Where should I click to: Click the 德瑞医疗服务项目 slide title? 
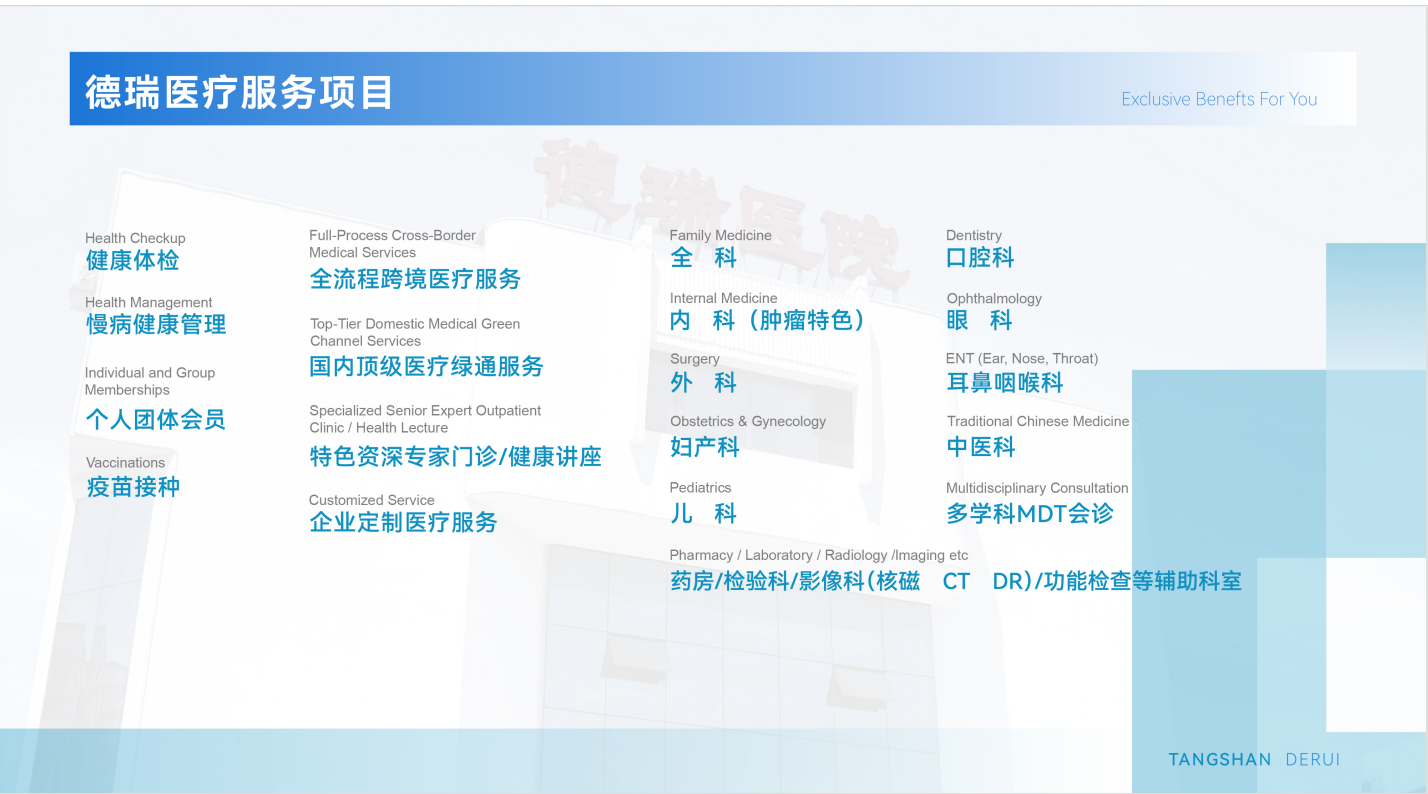point(238,92)
